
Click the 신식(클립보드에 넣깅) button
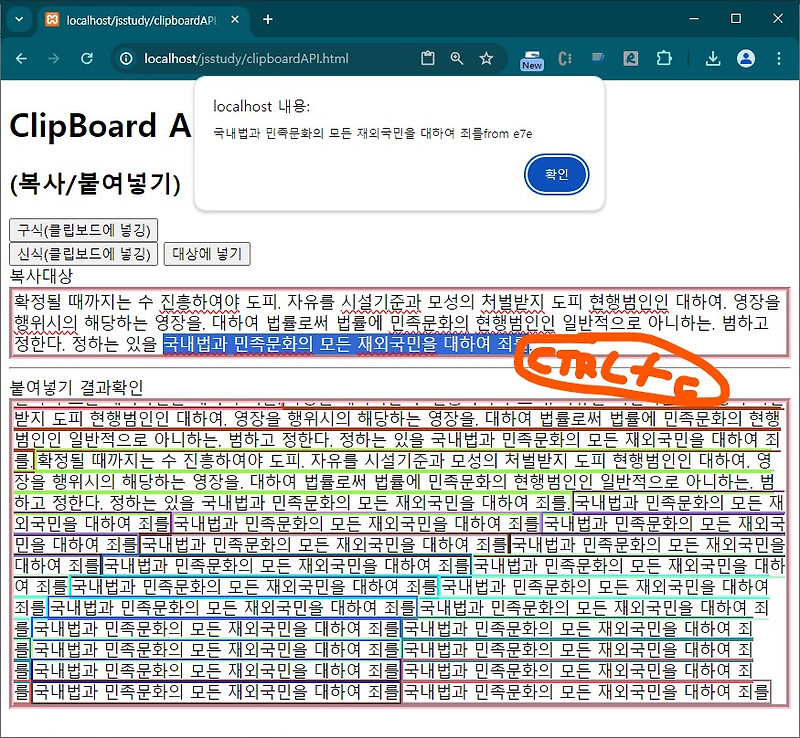pos(81,254)
